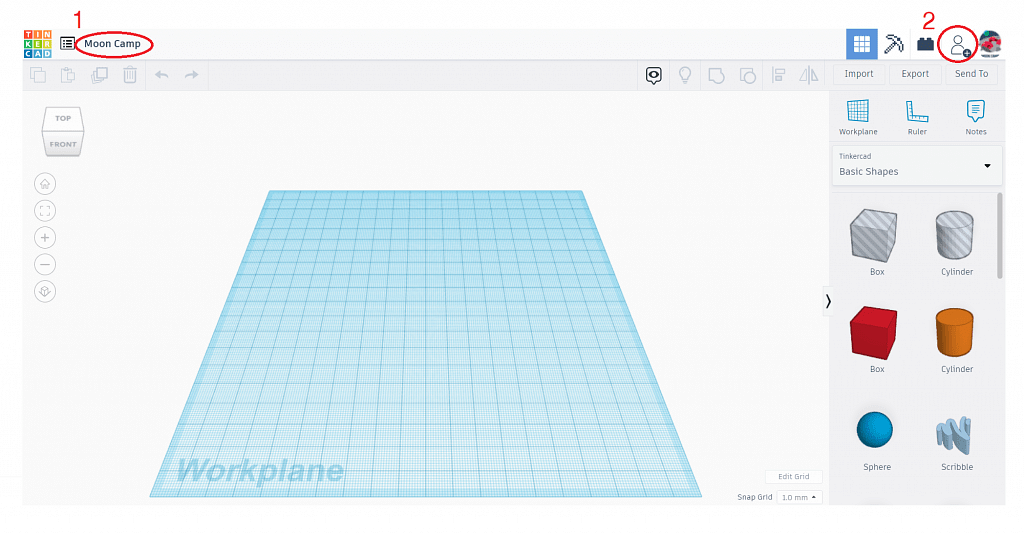Click the Home view button
This screenshot has width=1024, height=535.
pyautogui.click(x=45, y=184)
